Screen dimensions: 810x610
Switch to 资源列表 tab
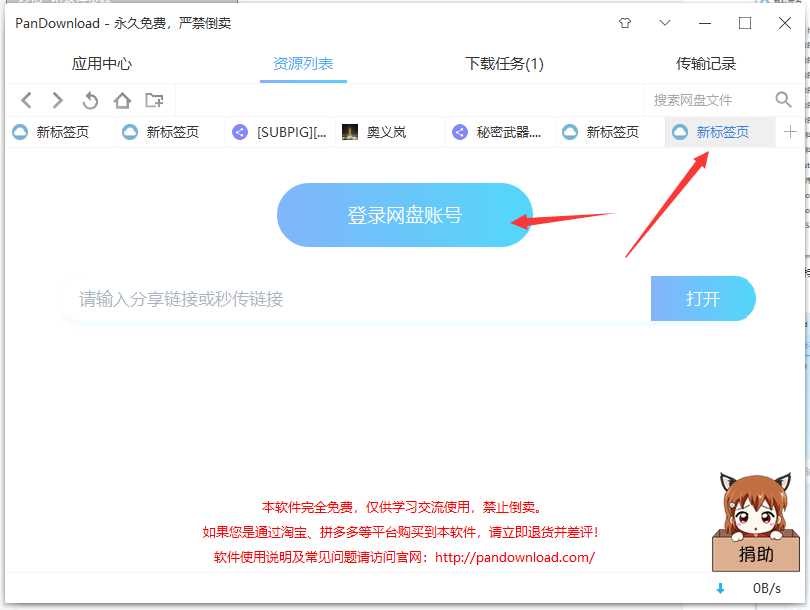pos(303,64)
